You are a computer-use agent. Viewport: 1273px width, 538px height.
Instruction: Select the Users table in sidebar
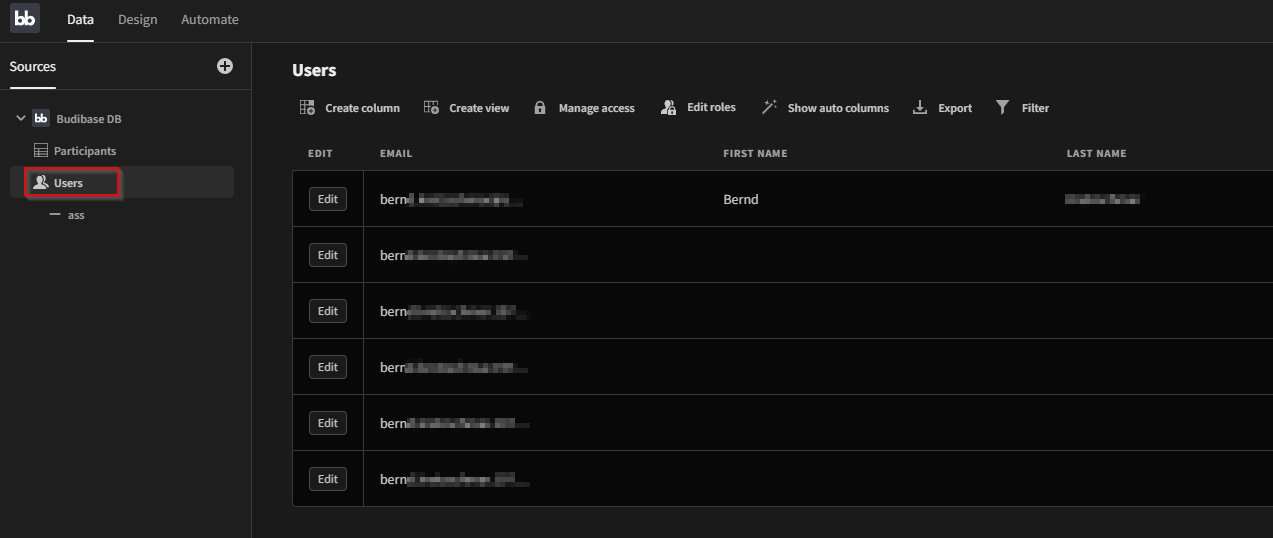click(x=122, y=183)
